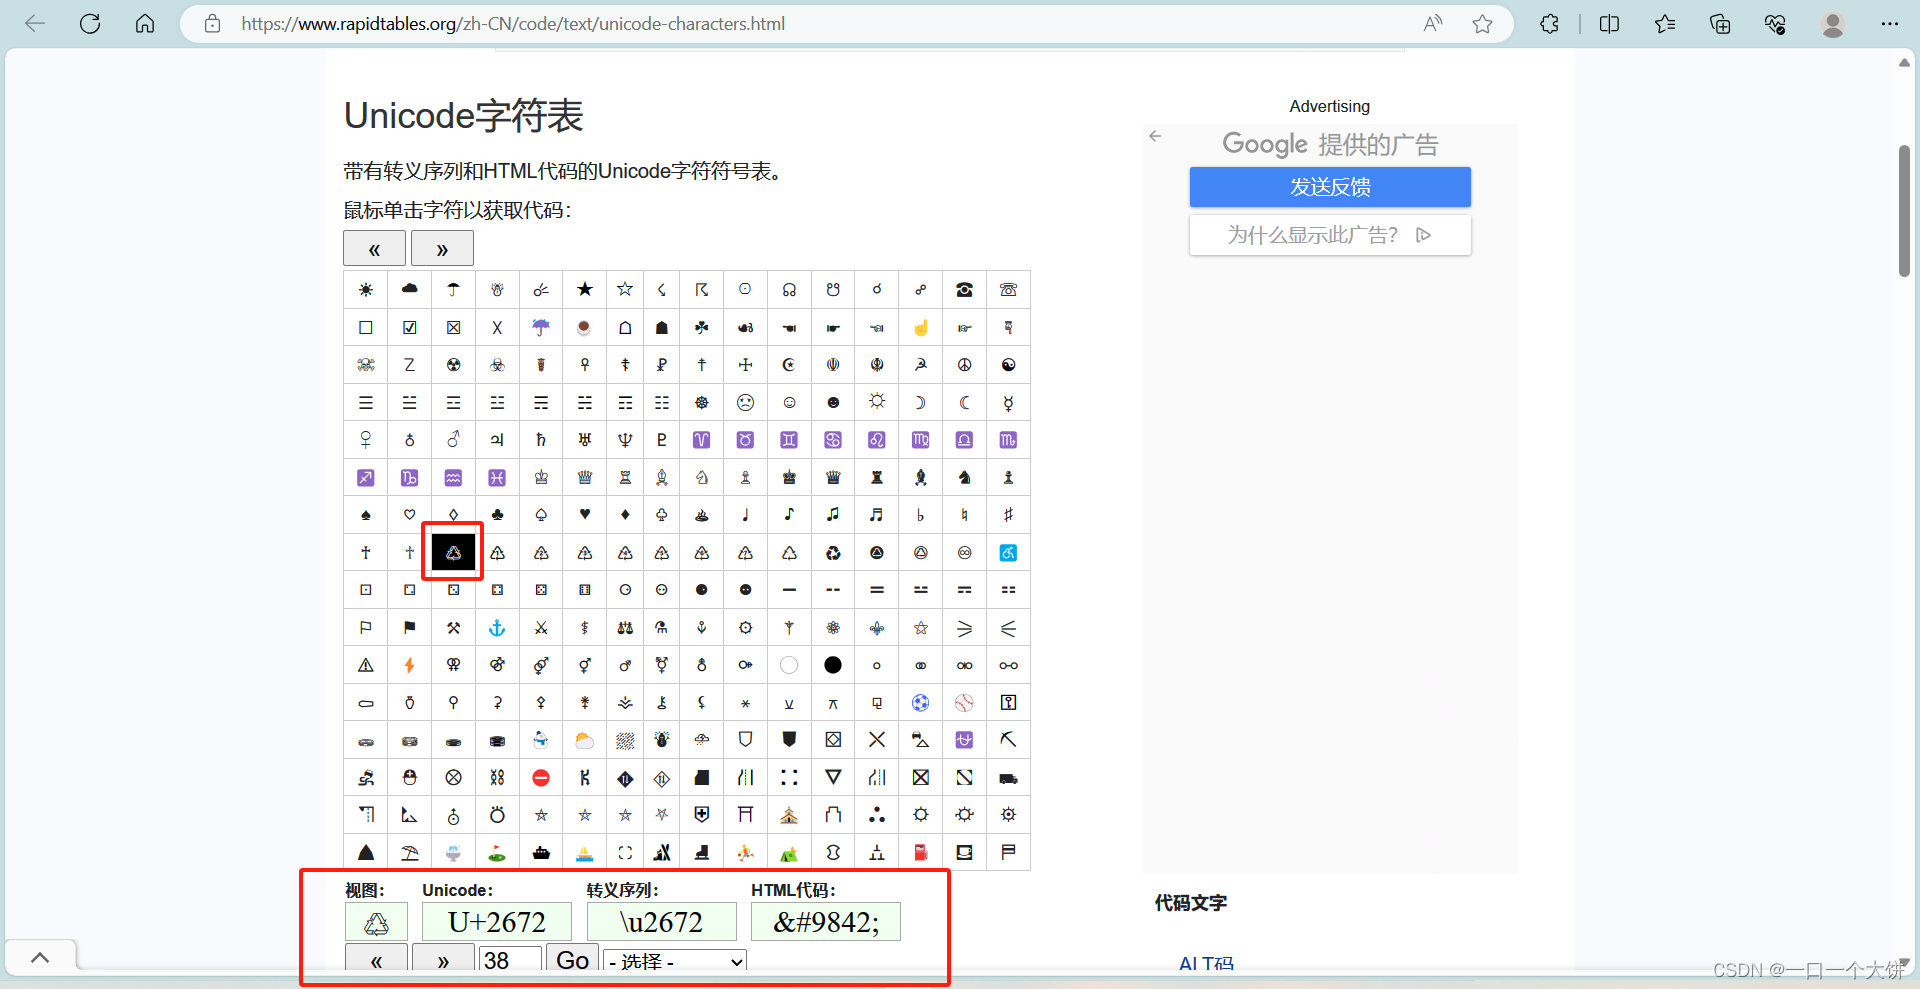Refresh the page in the browser toolbar
The image size is (1920, 989).
tap(90, 24)
